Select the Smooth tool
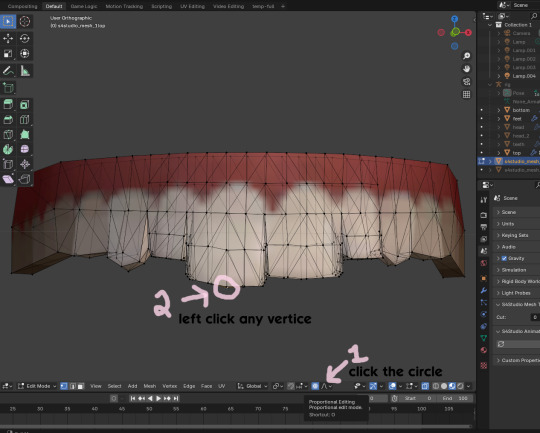 [x=24, y=149]
